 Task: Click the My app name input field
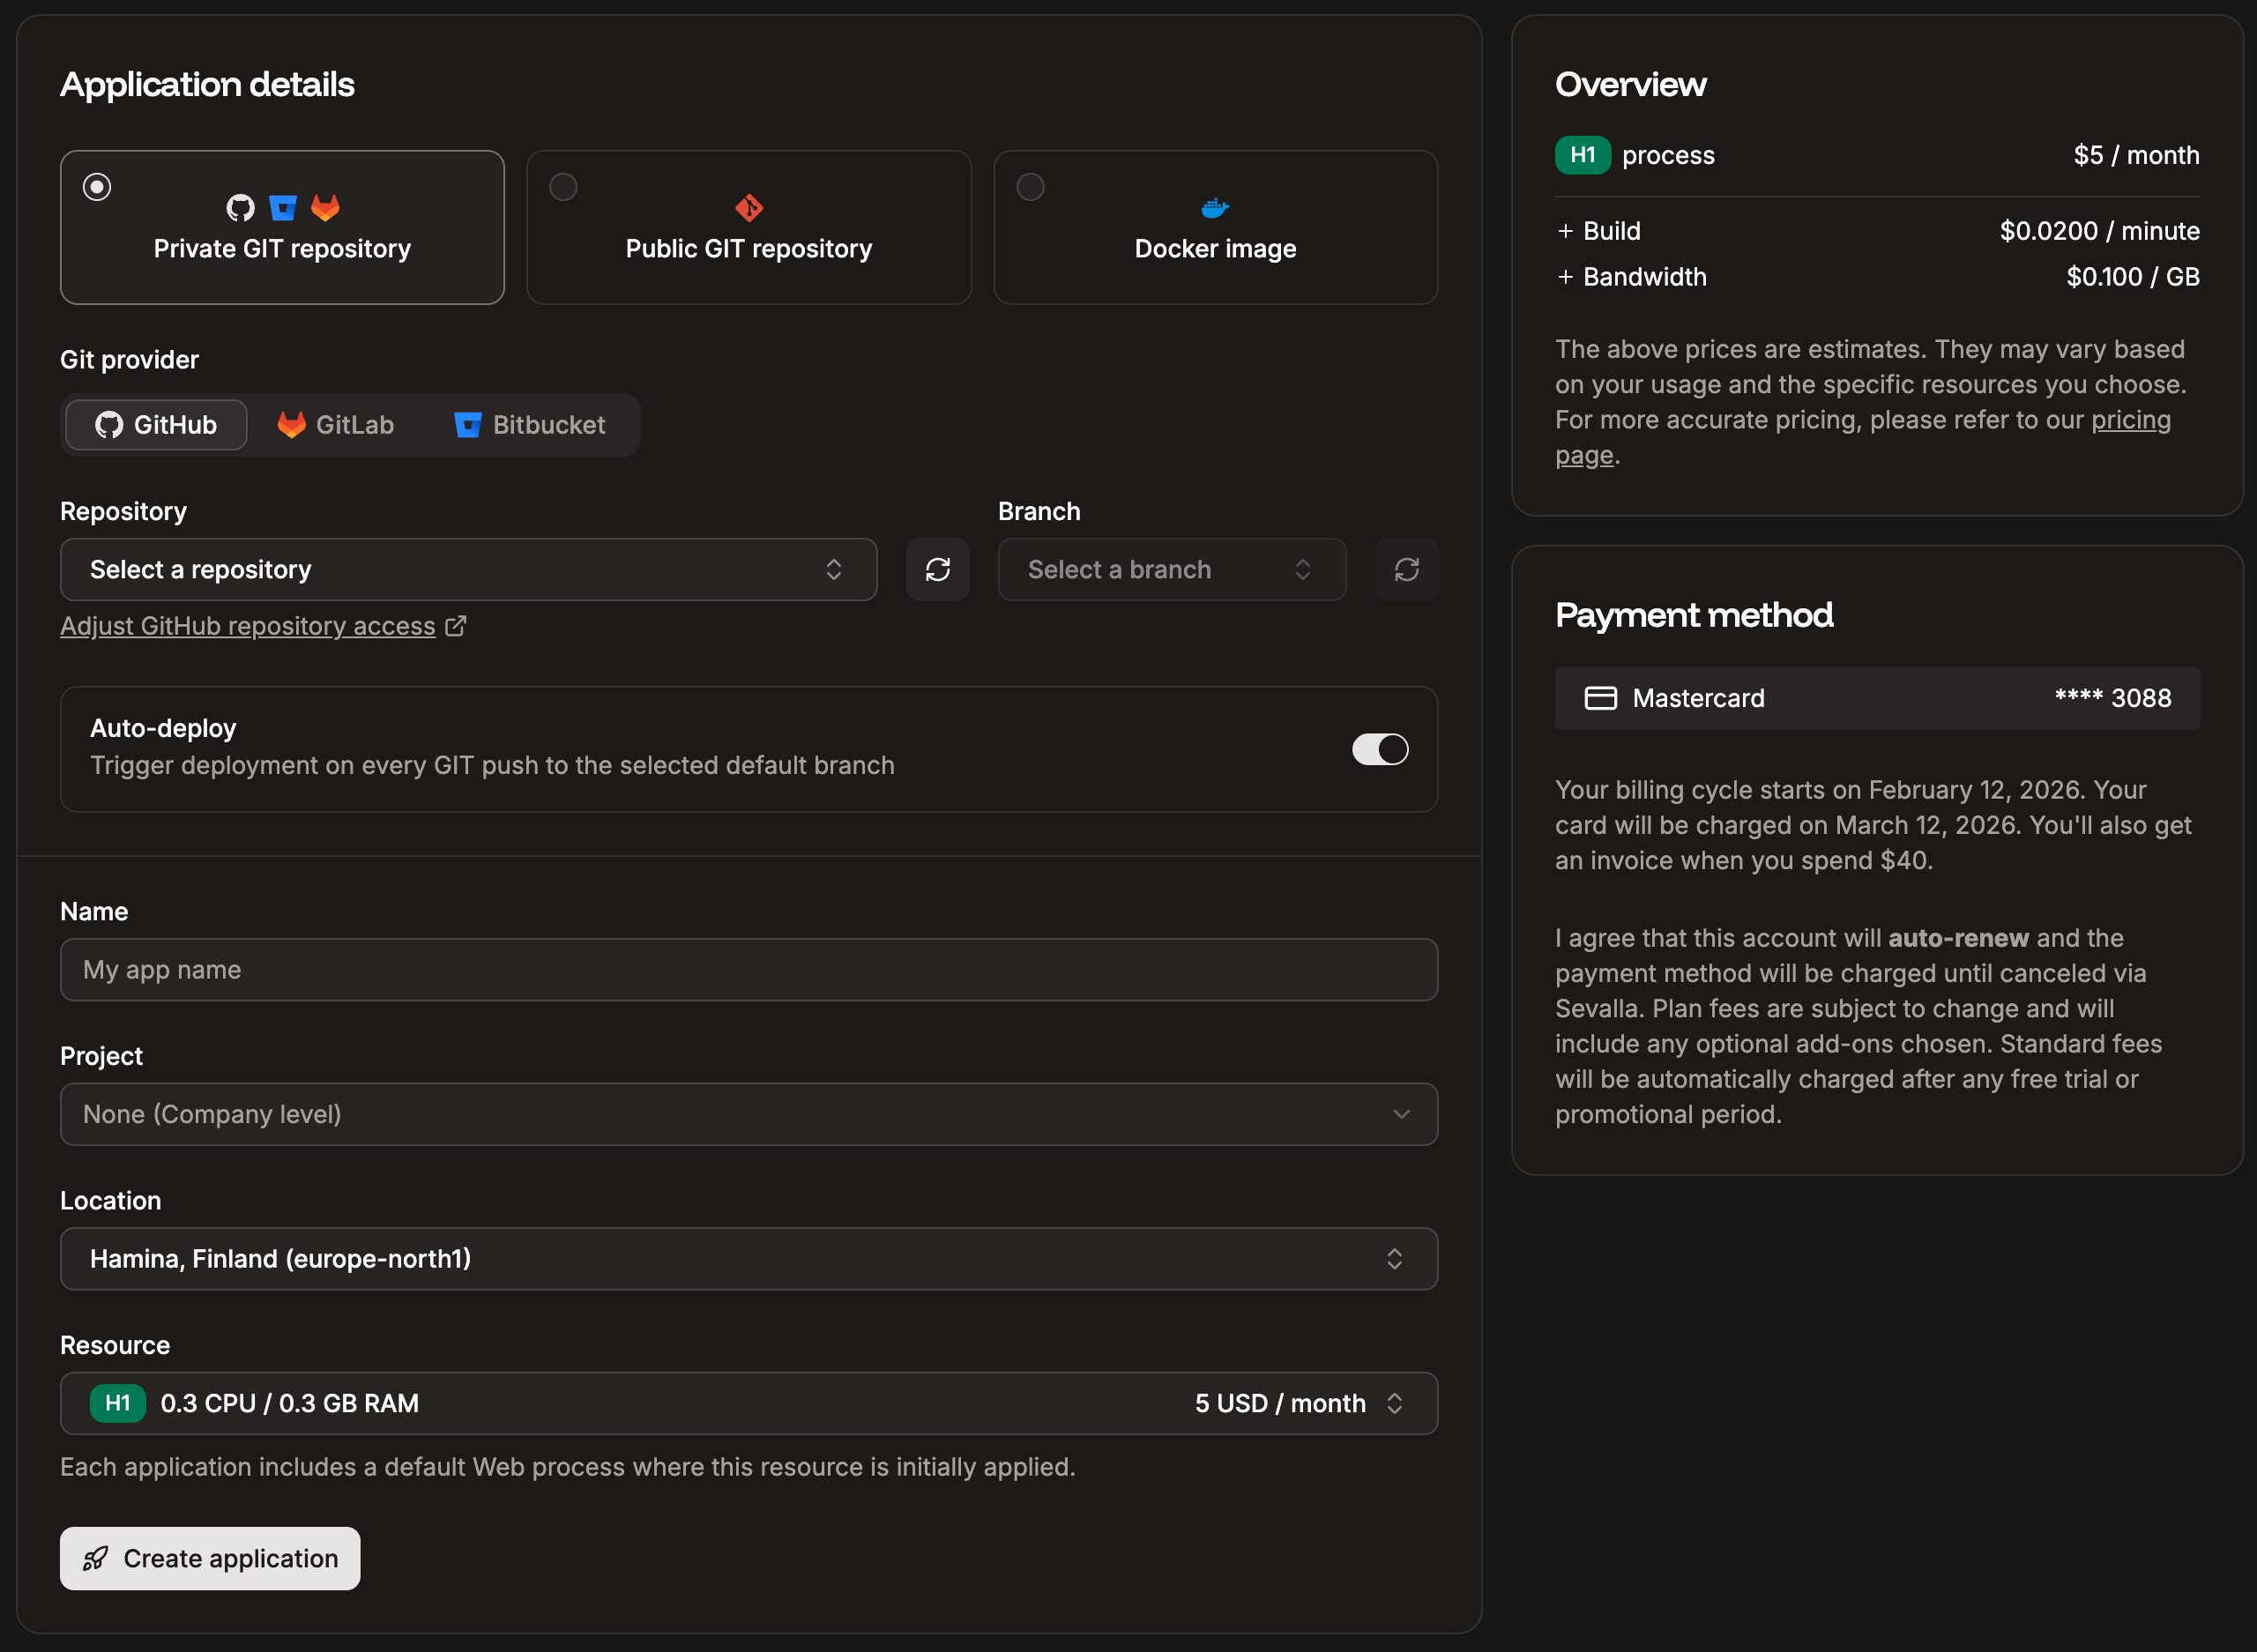[749, 969]
